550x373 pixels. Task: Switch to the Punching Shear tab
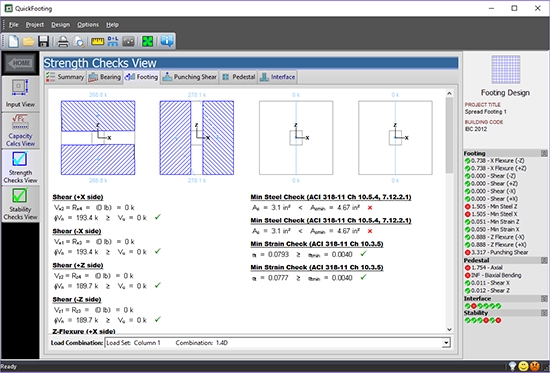(x=190, y=77)
